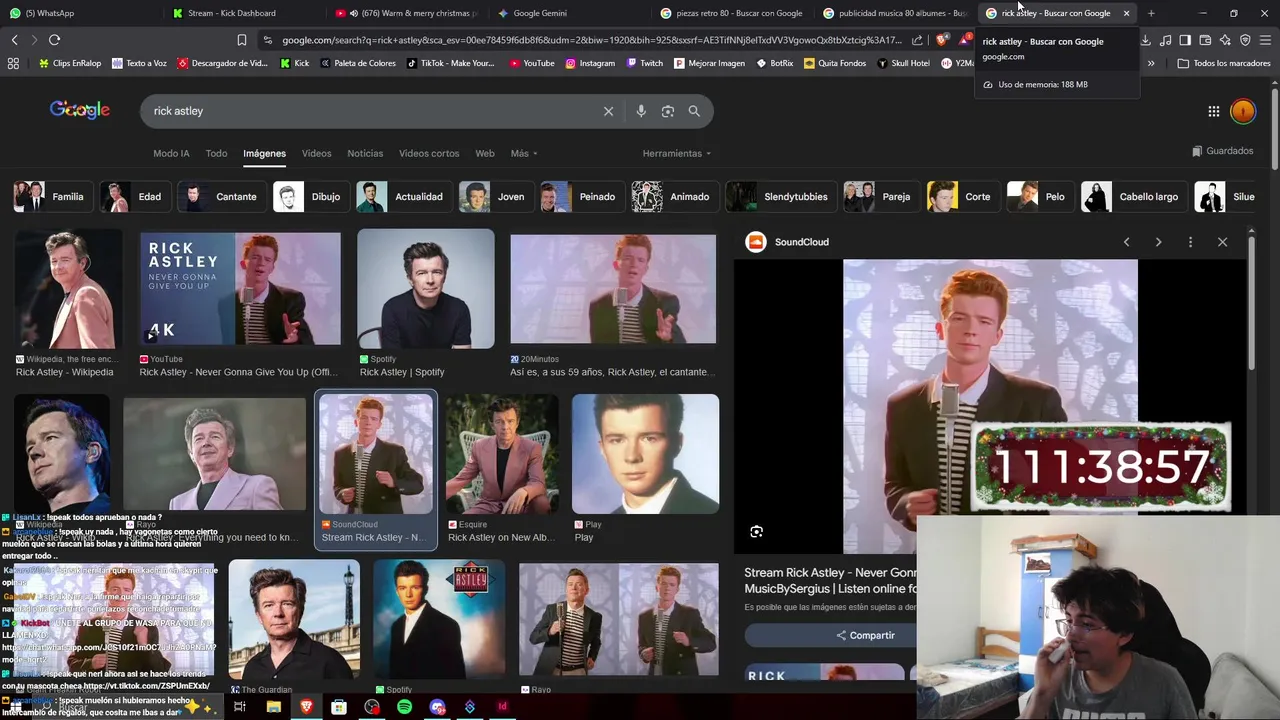Open Leo AI sparkle icon in toolbar
Screen dimensions: 1280x720
[1225, 40]
